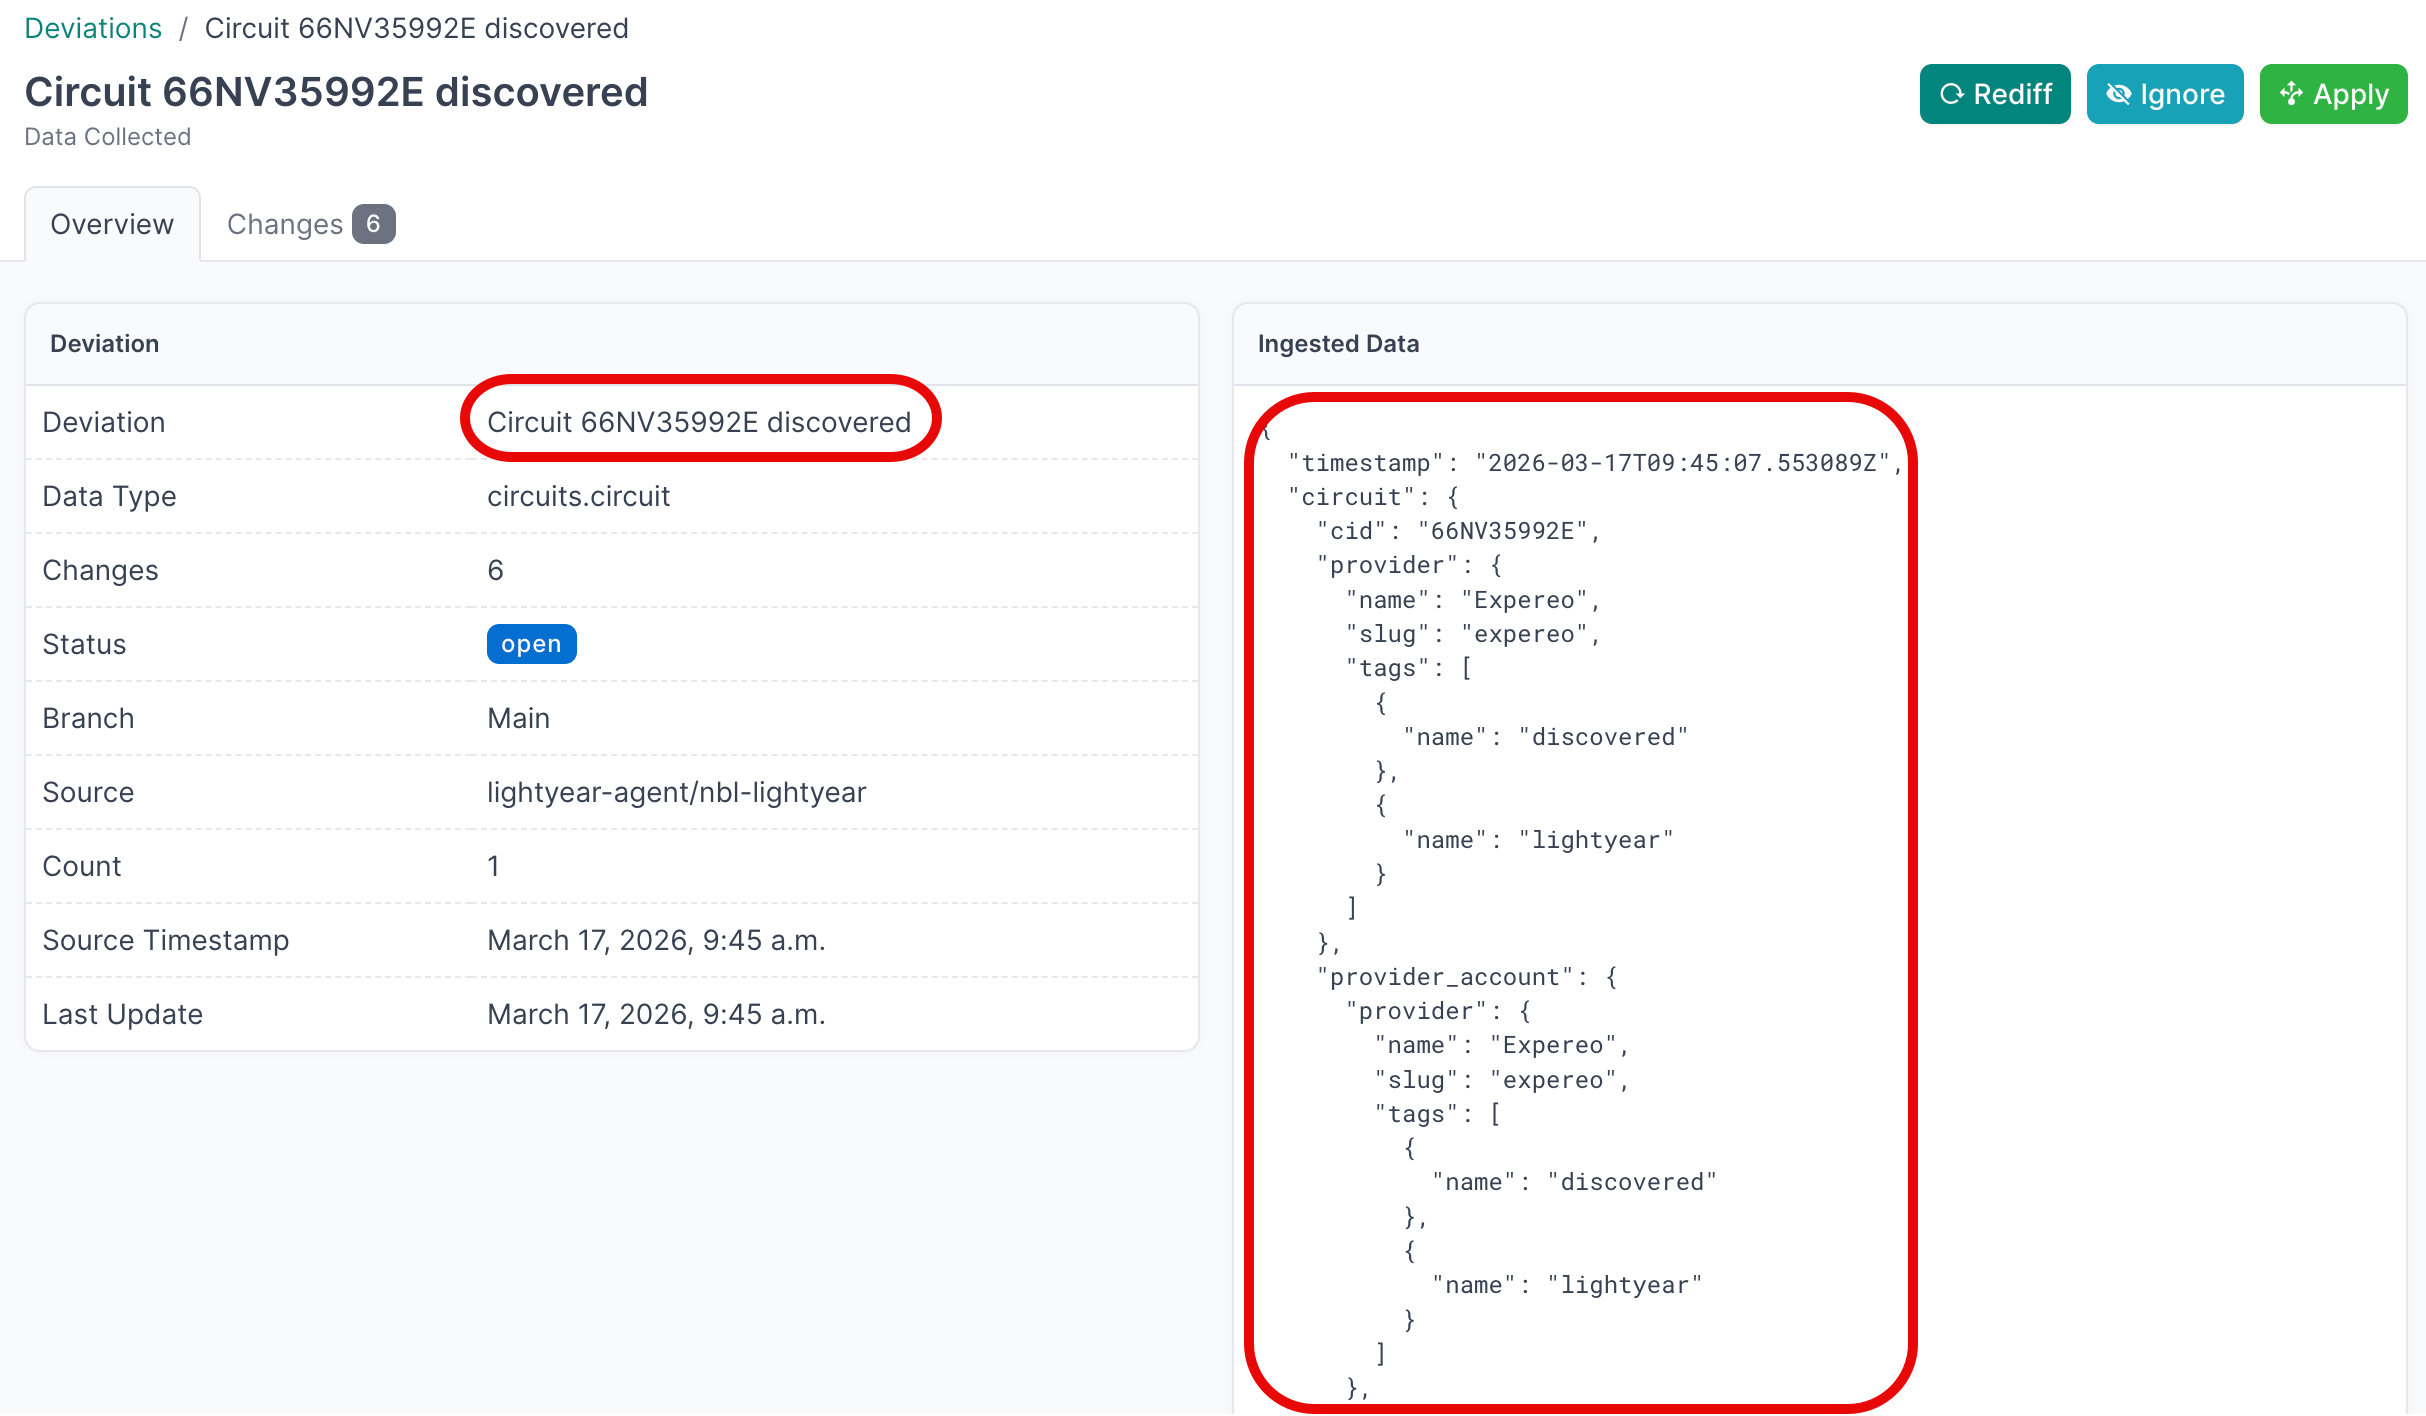
Task: Click the Ignore crossed-eye icon
Action: point(2118,94)
